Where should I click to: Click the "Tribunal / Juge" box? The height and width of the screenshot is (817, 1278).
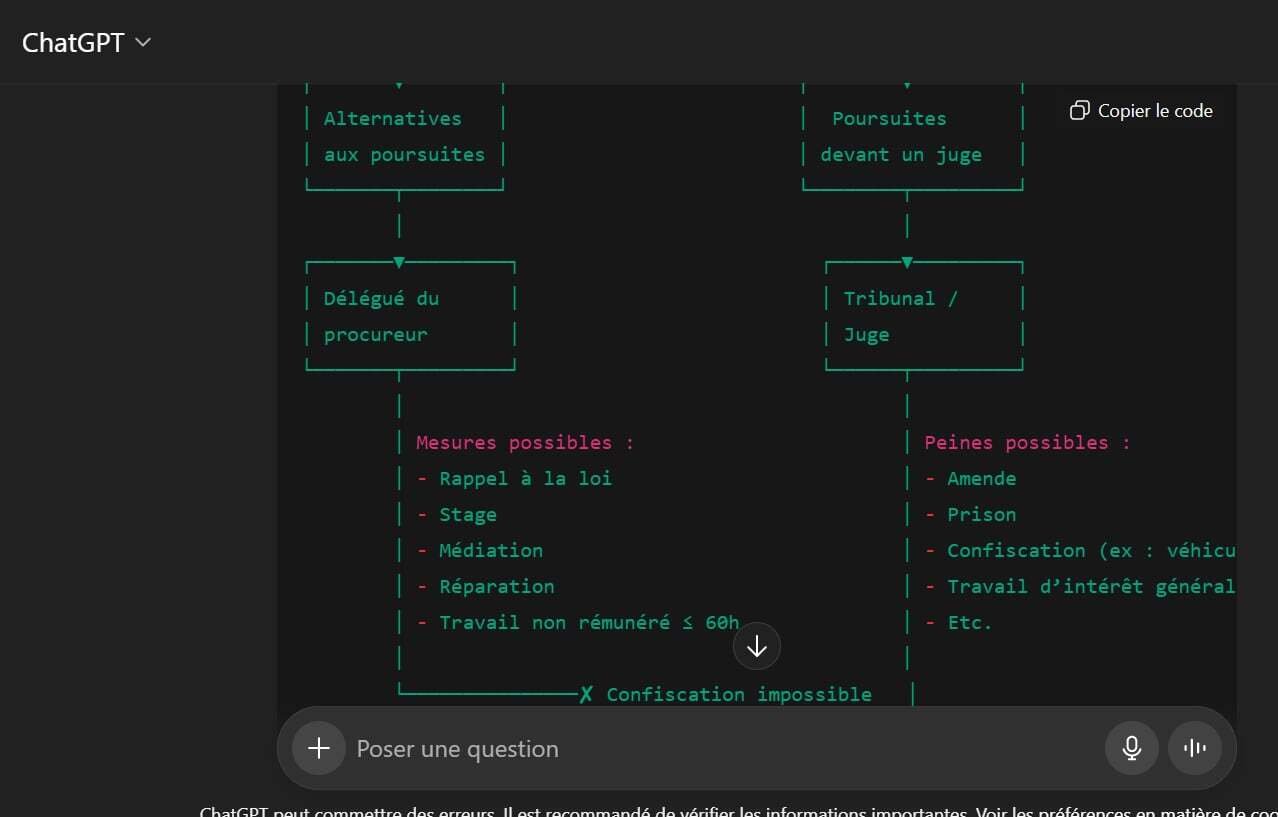point(922,316)
